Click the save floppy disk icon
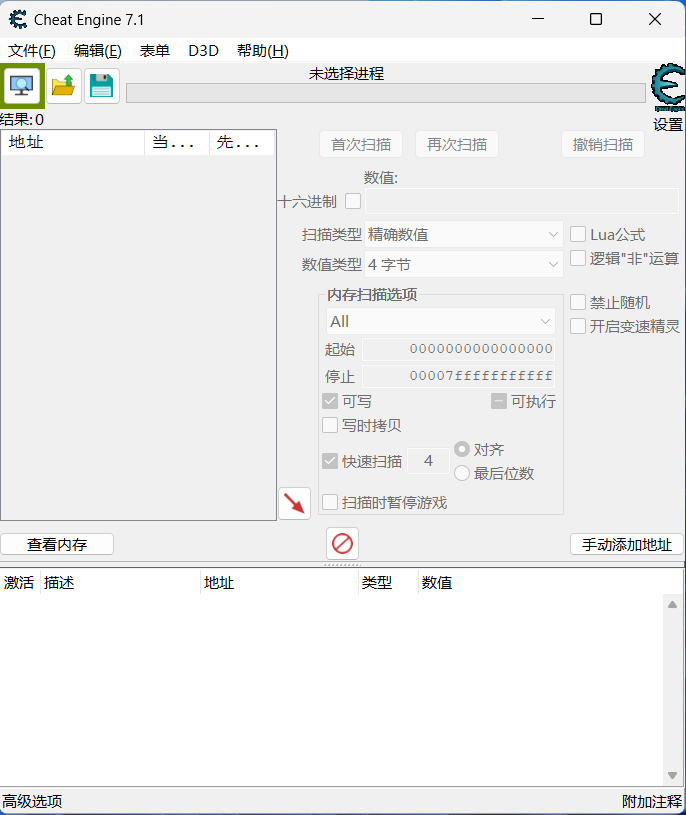The image size is (686, 815). click(x=102, y=86)
